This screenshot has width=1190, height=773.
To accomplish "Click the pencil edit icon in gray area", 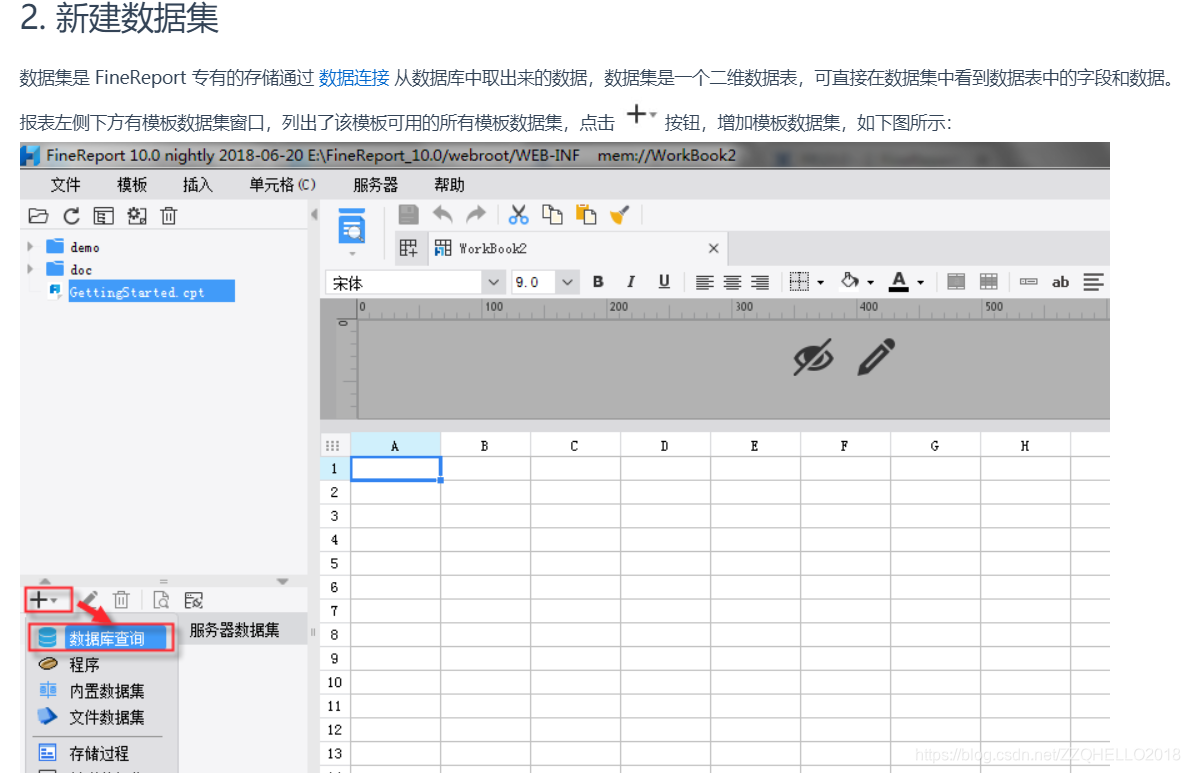I will click(876, 357).
